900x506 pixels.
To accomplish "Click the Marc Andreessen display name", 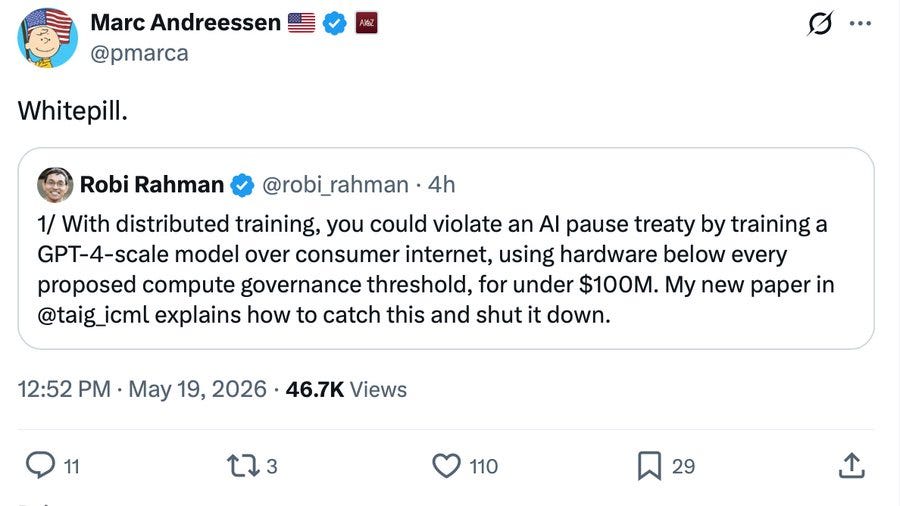I will (x=185, y=22).
